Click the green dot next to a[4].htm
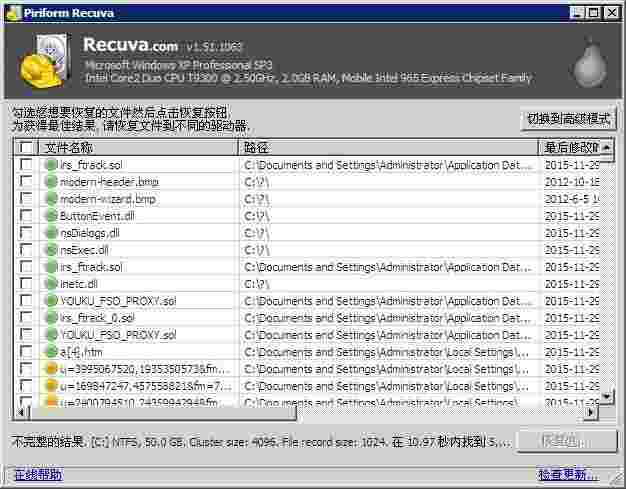This screenshot has height=489, width=626. coord(51,352)
